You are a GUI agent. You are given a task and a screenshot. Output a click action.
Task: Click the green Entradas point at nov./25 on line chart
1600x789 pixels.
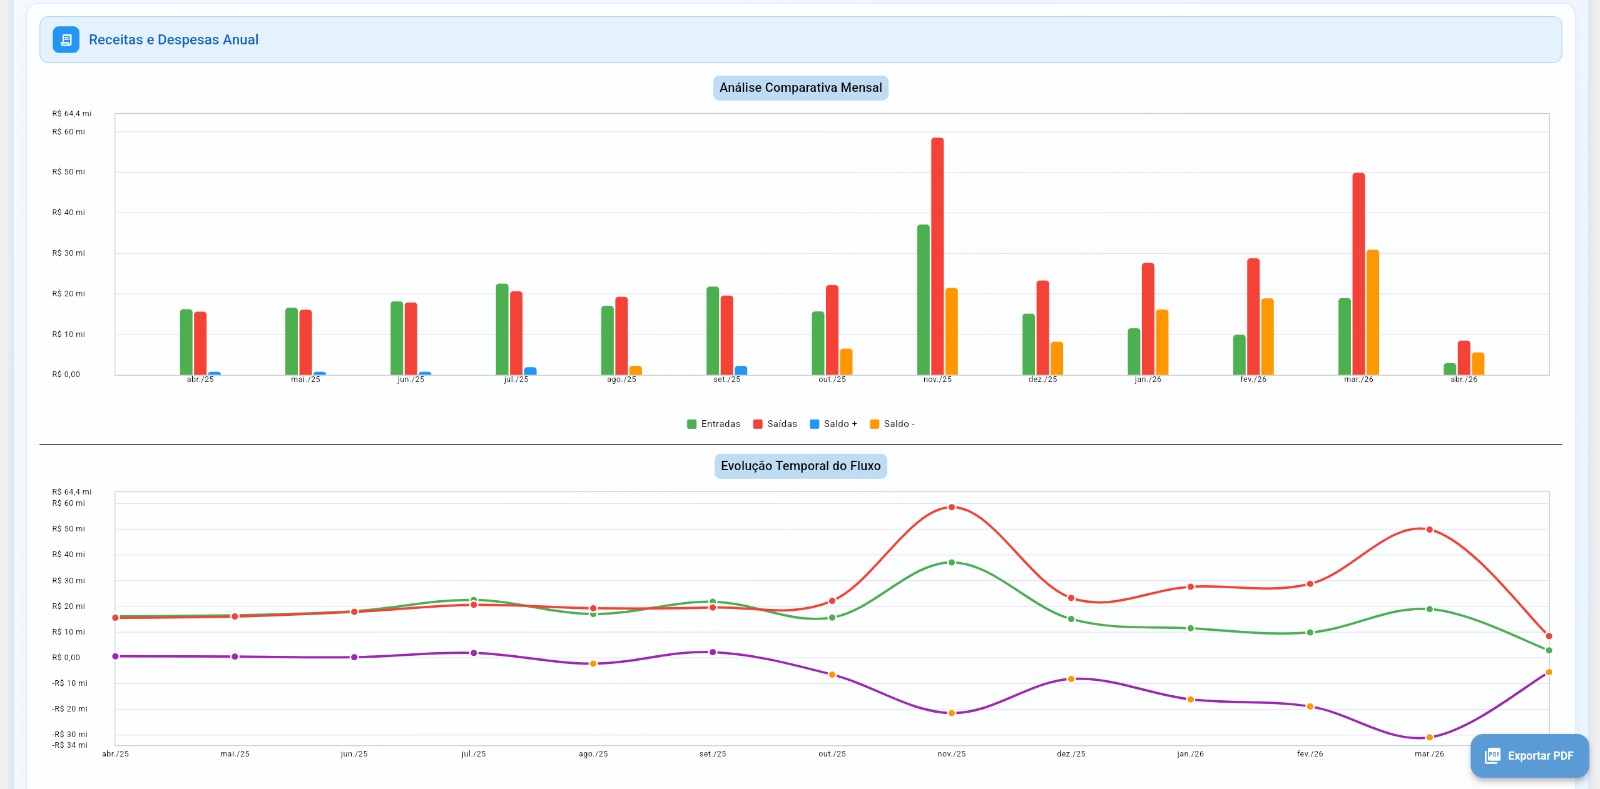952,562
